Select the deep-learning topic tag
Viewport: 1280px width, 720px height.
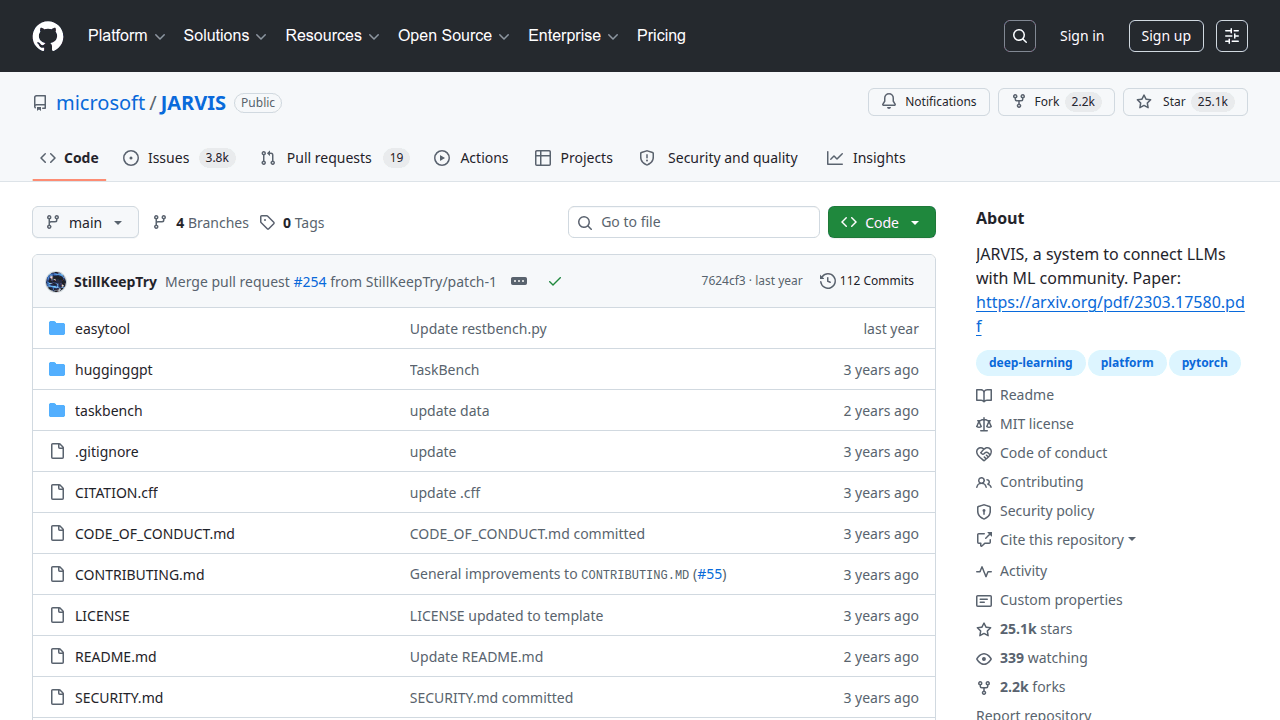[x=1030, y=363]
